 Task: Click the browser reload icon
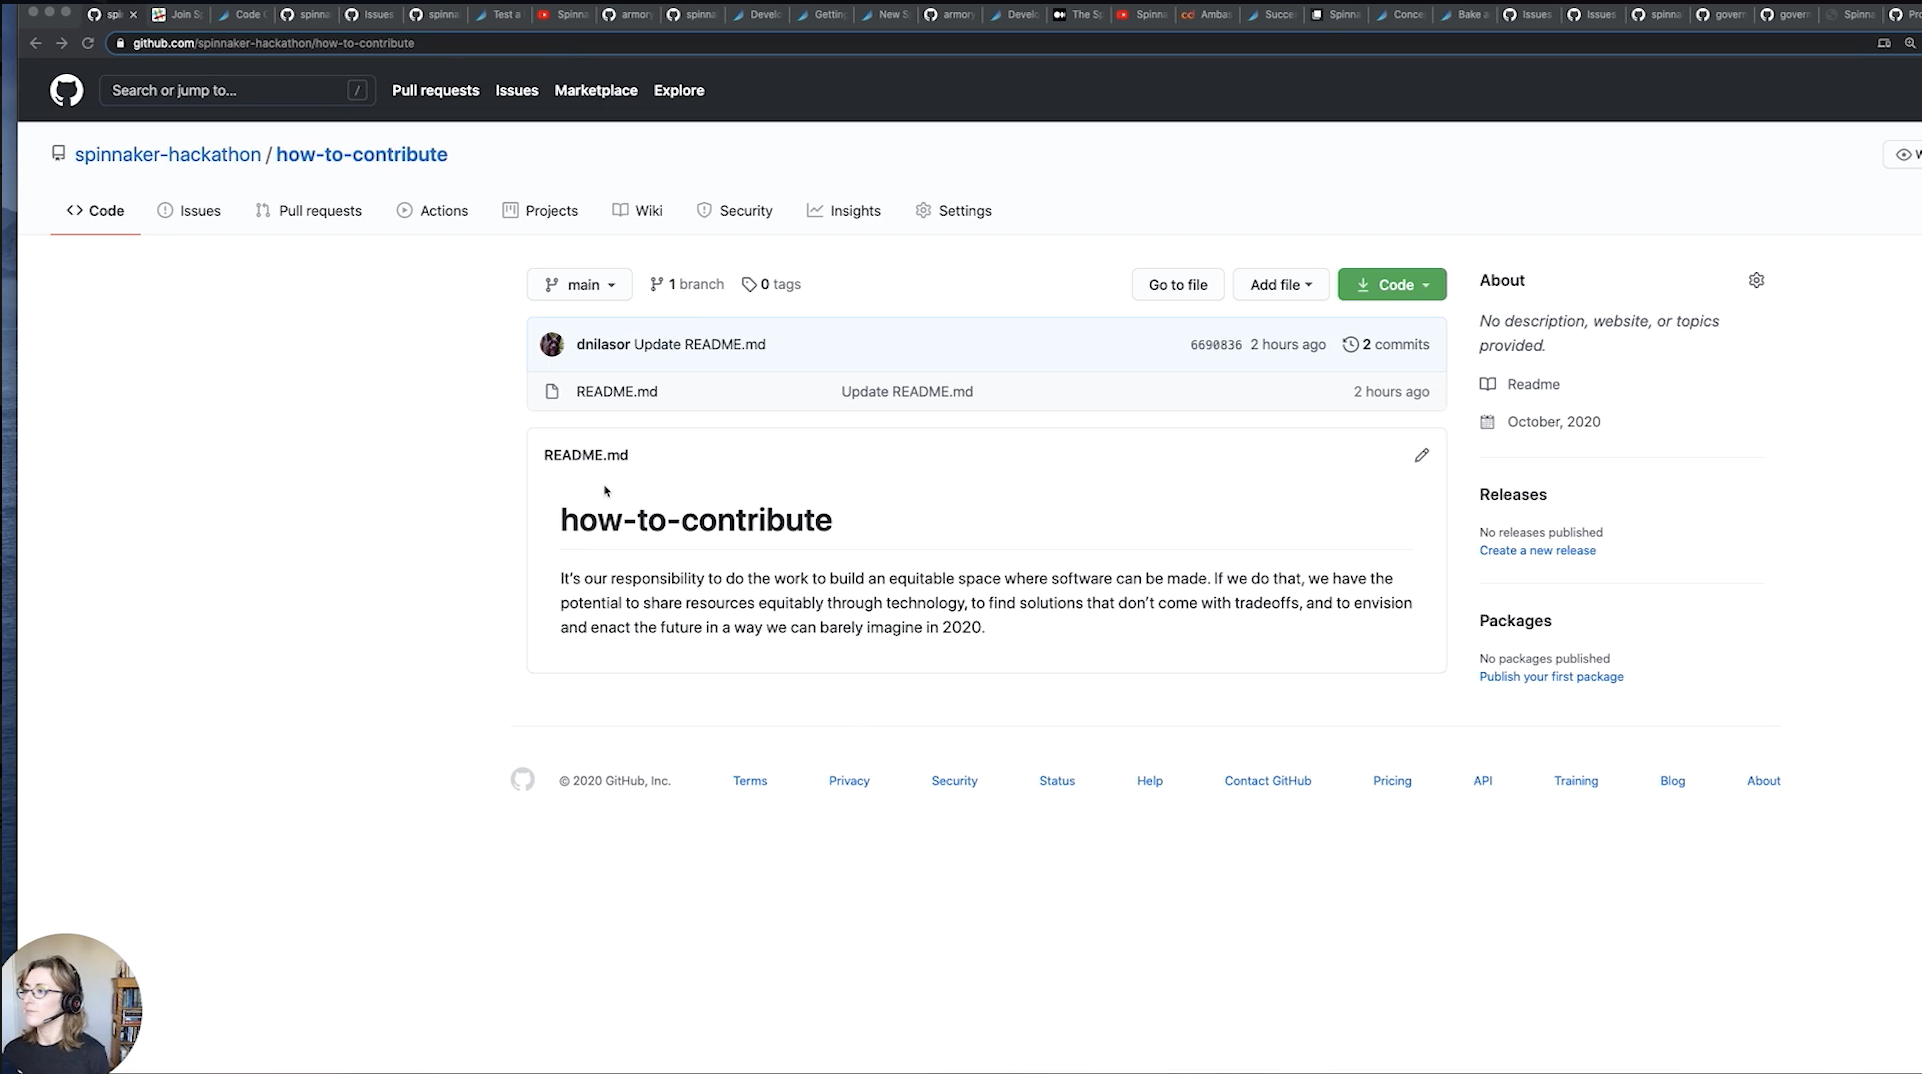[88, 43]
